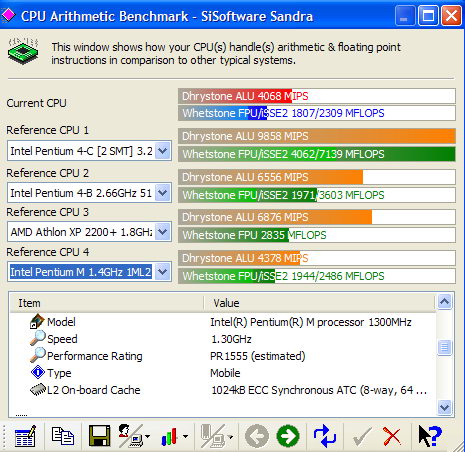
Task: Maximize the Sandra benchmark window
Action: pos(428,15)
